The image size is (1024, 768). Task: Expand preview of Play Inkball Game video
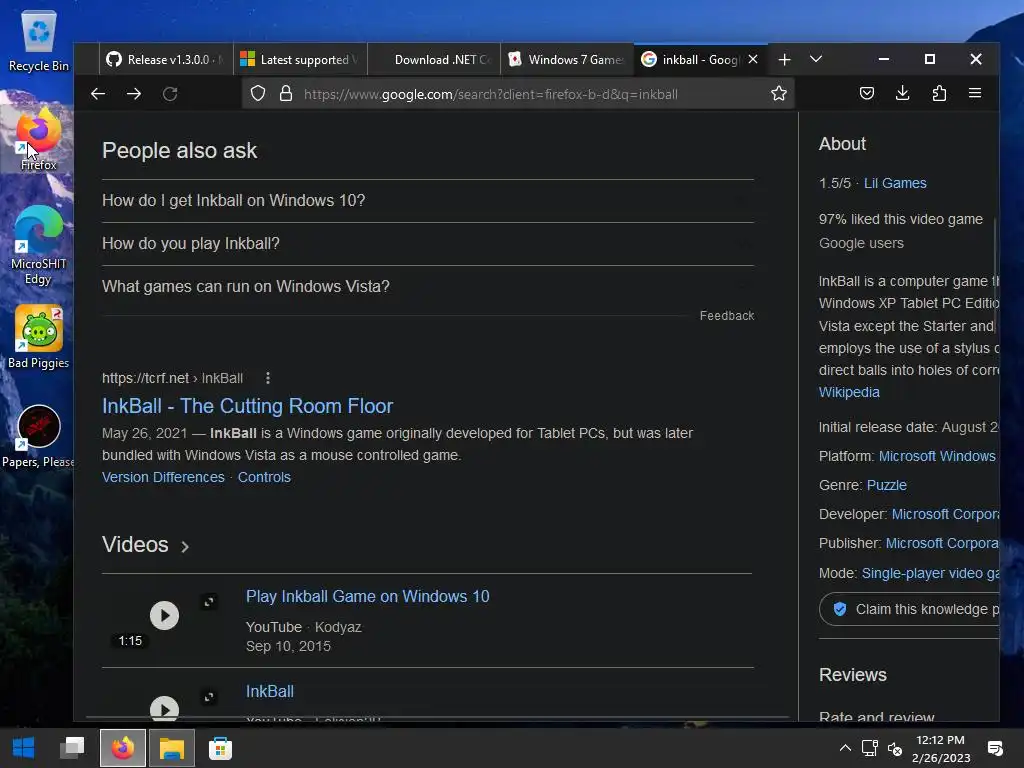coord(209,601)
